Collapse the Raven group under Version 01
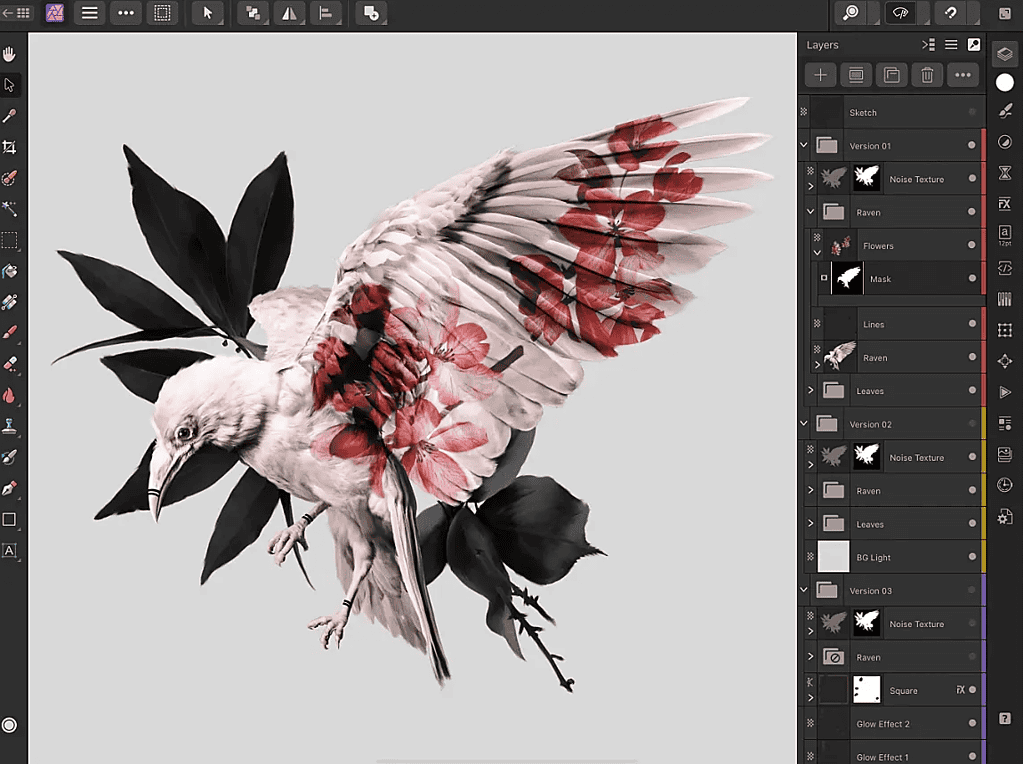Screen dimensions: 1023x764 tap(810, 211)
